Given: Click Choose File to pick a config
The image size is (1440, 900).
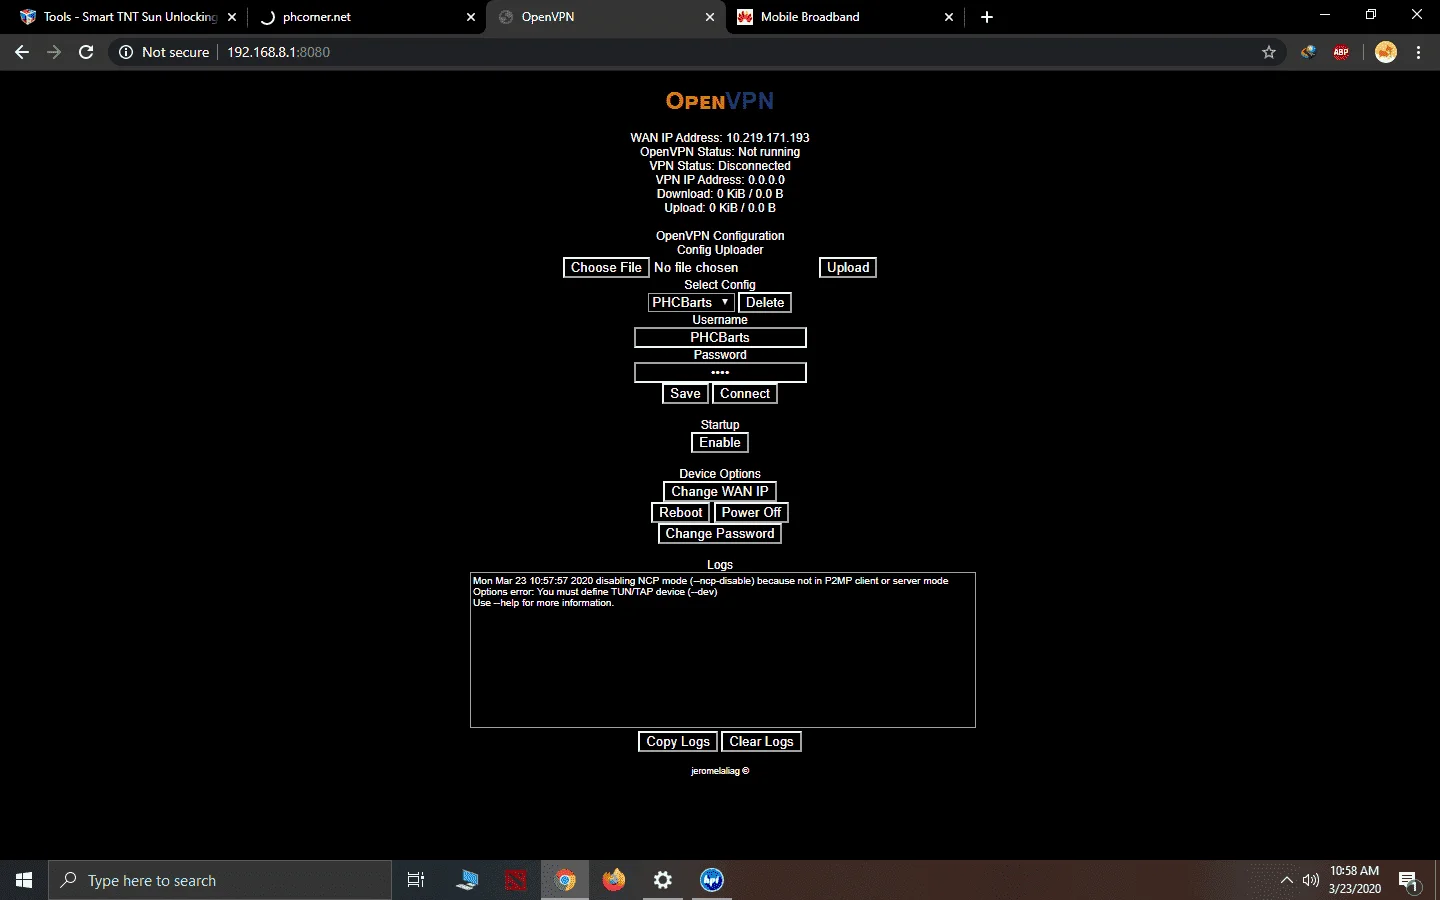Looking at the screenshot, I should coord(606,268).
